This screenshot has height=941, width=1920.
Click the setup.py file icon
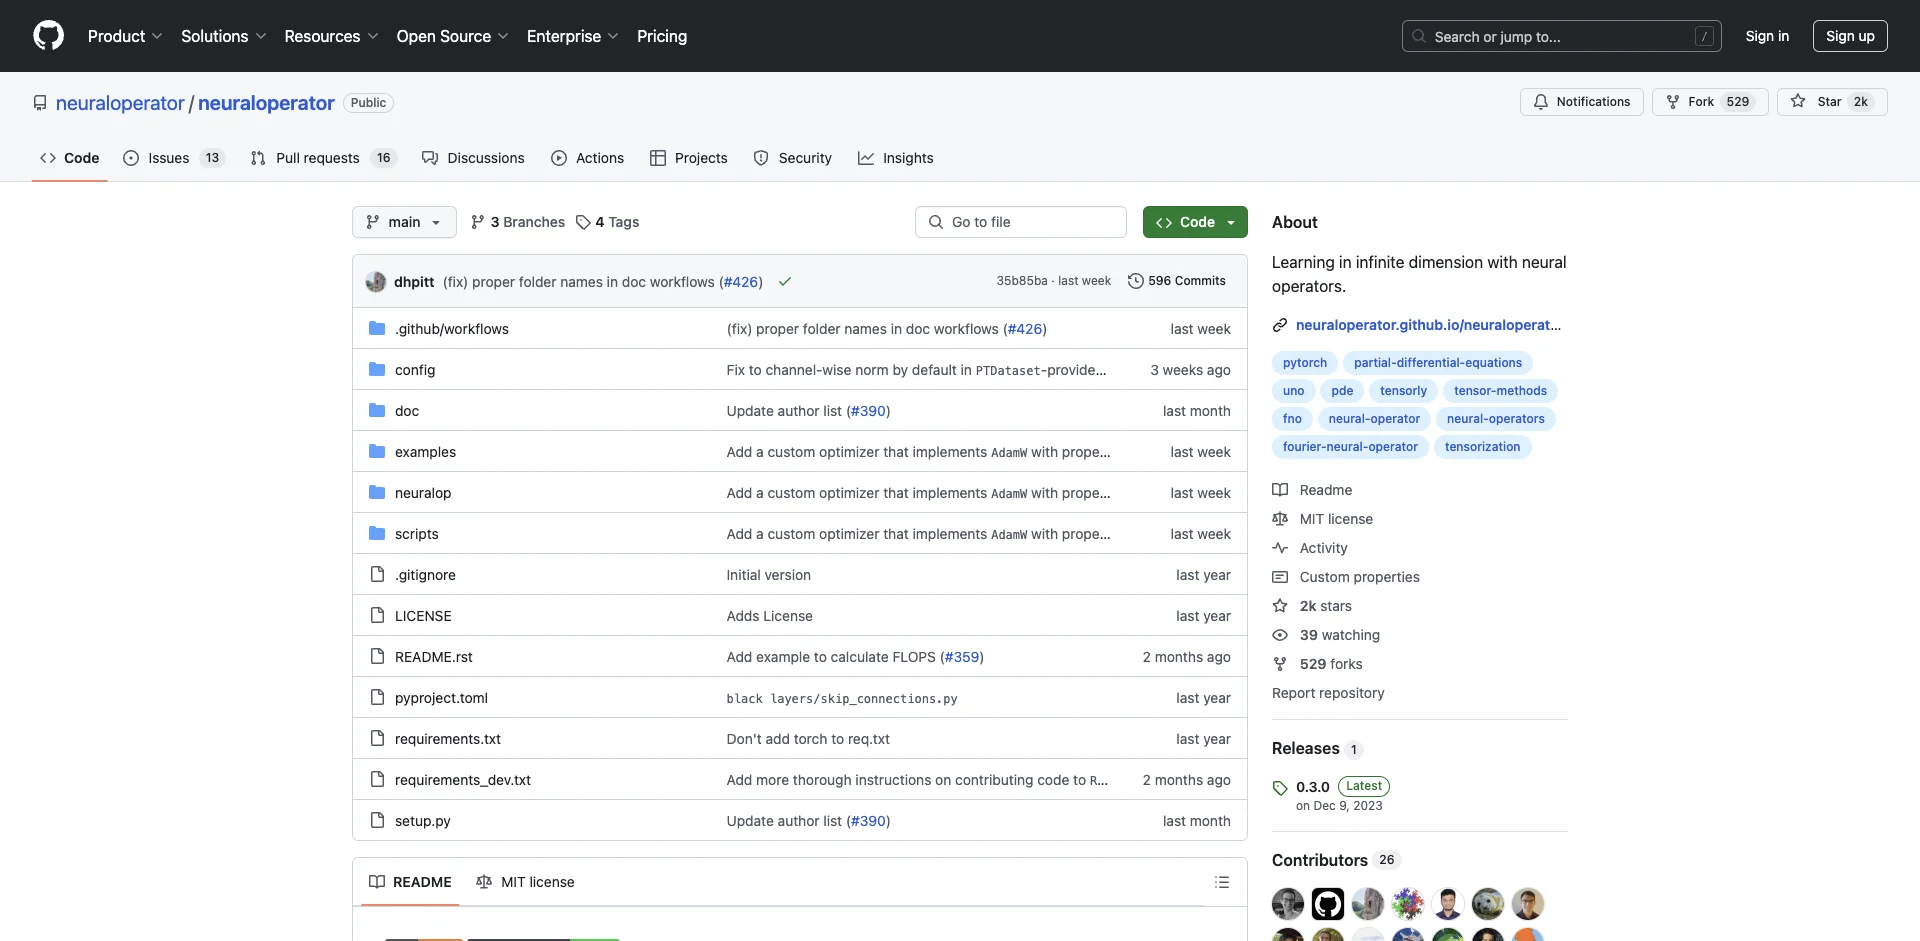pyautogui.click(x=377, y=821)
